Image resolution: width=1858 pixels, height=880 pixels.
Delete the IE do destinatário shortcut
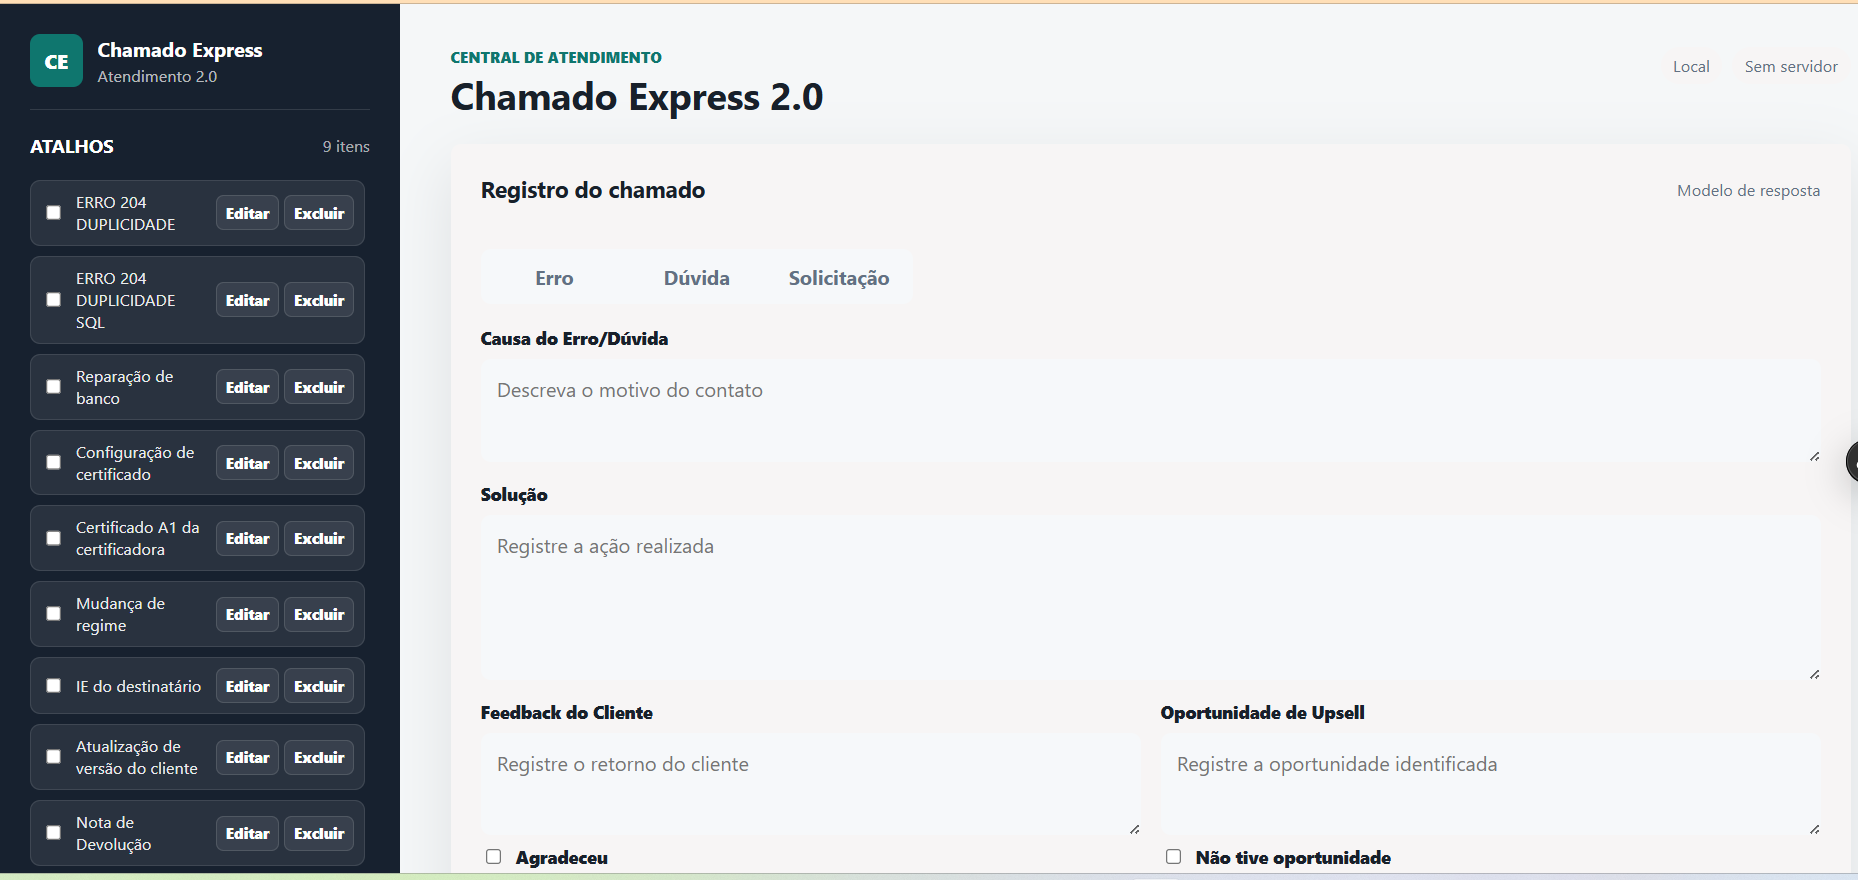click(319, 686)
